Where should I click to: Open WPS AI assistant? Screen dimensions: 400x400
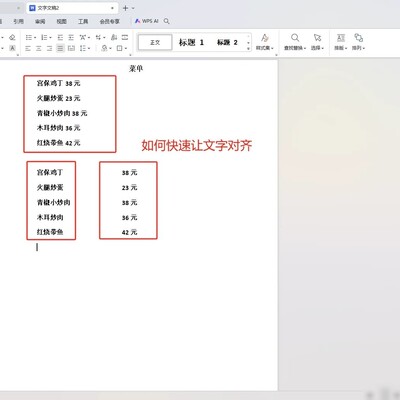point(147,21)
